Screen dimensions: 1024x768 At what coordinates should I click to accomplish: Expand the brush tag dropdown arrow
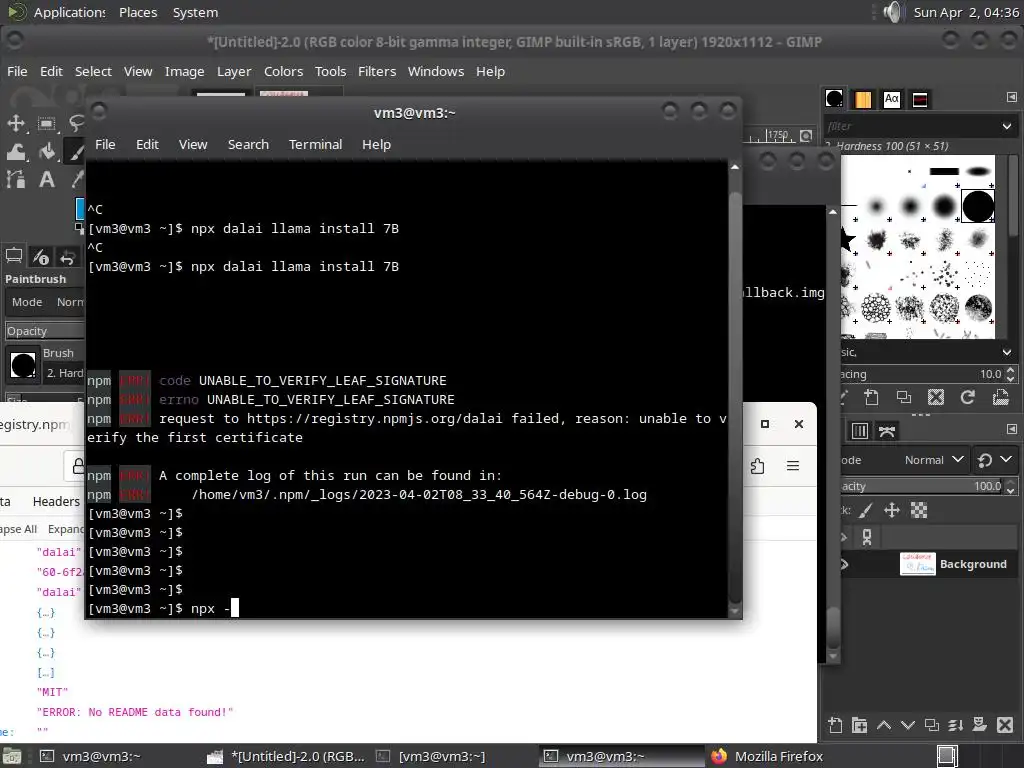point(1006,352)
